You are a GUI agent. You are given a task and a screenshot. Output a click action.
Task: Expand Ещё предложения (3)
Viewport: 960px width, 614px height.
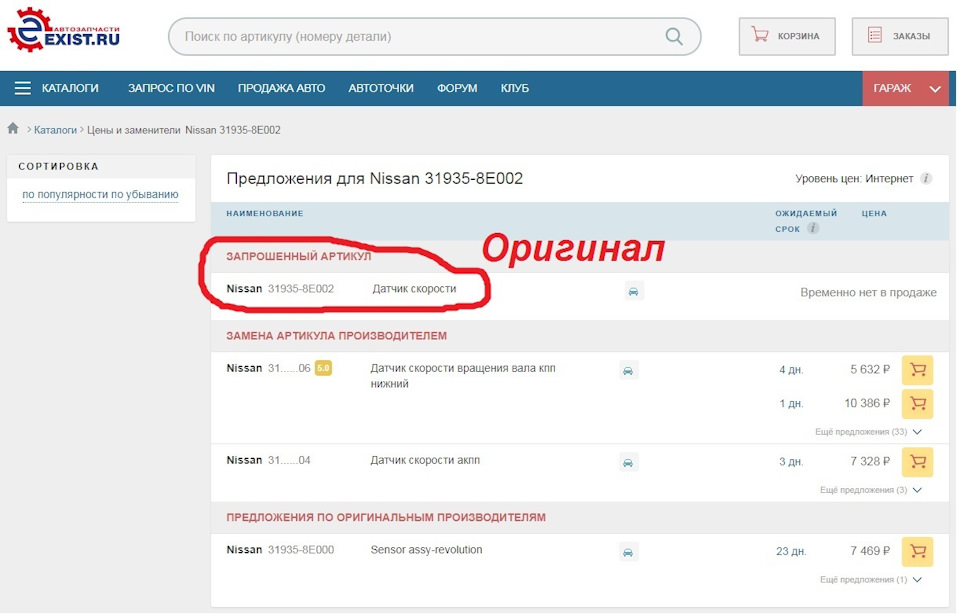coord(871,490)
